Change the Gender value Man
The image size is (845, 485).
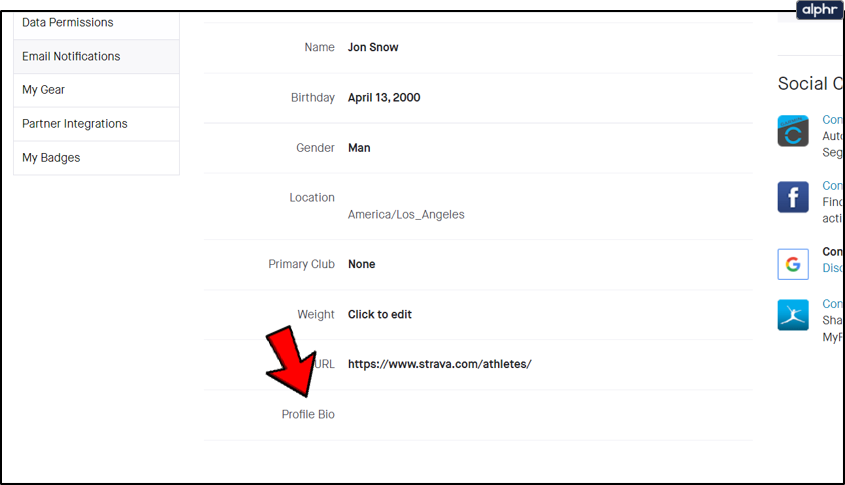359,148
